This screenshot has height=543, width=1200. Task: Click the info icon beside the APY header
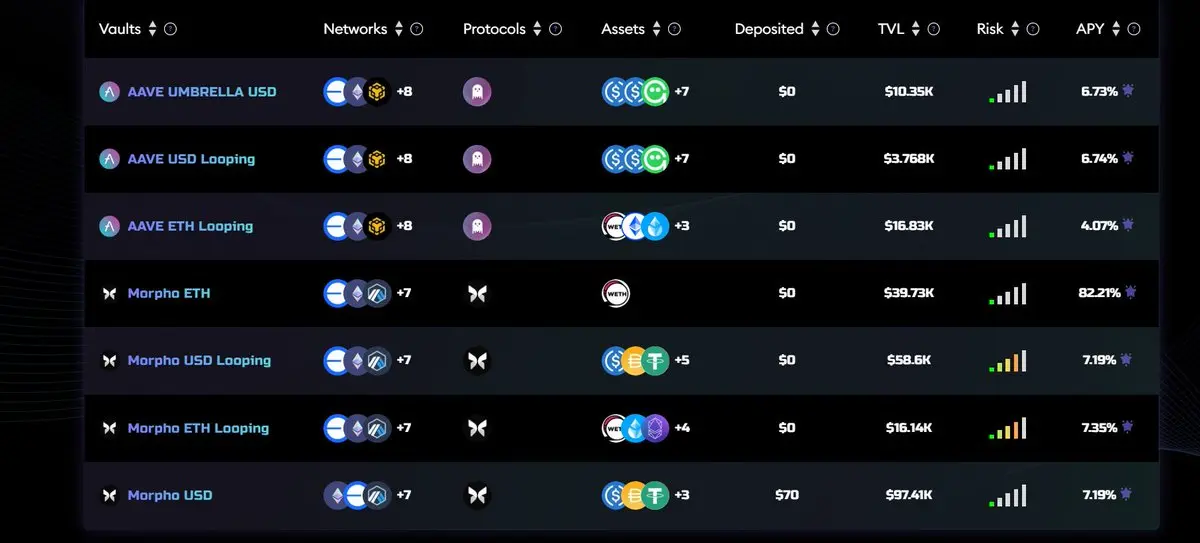[x=1134, y=29]
